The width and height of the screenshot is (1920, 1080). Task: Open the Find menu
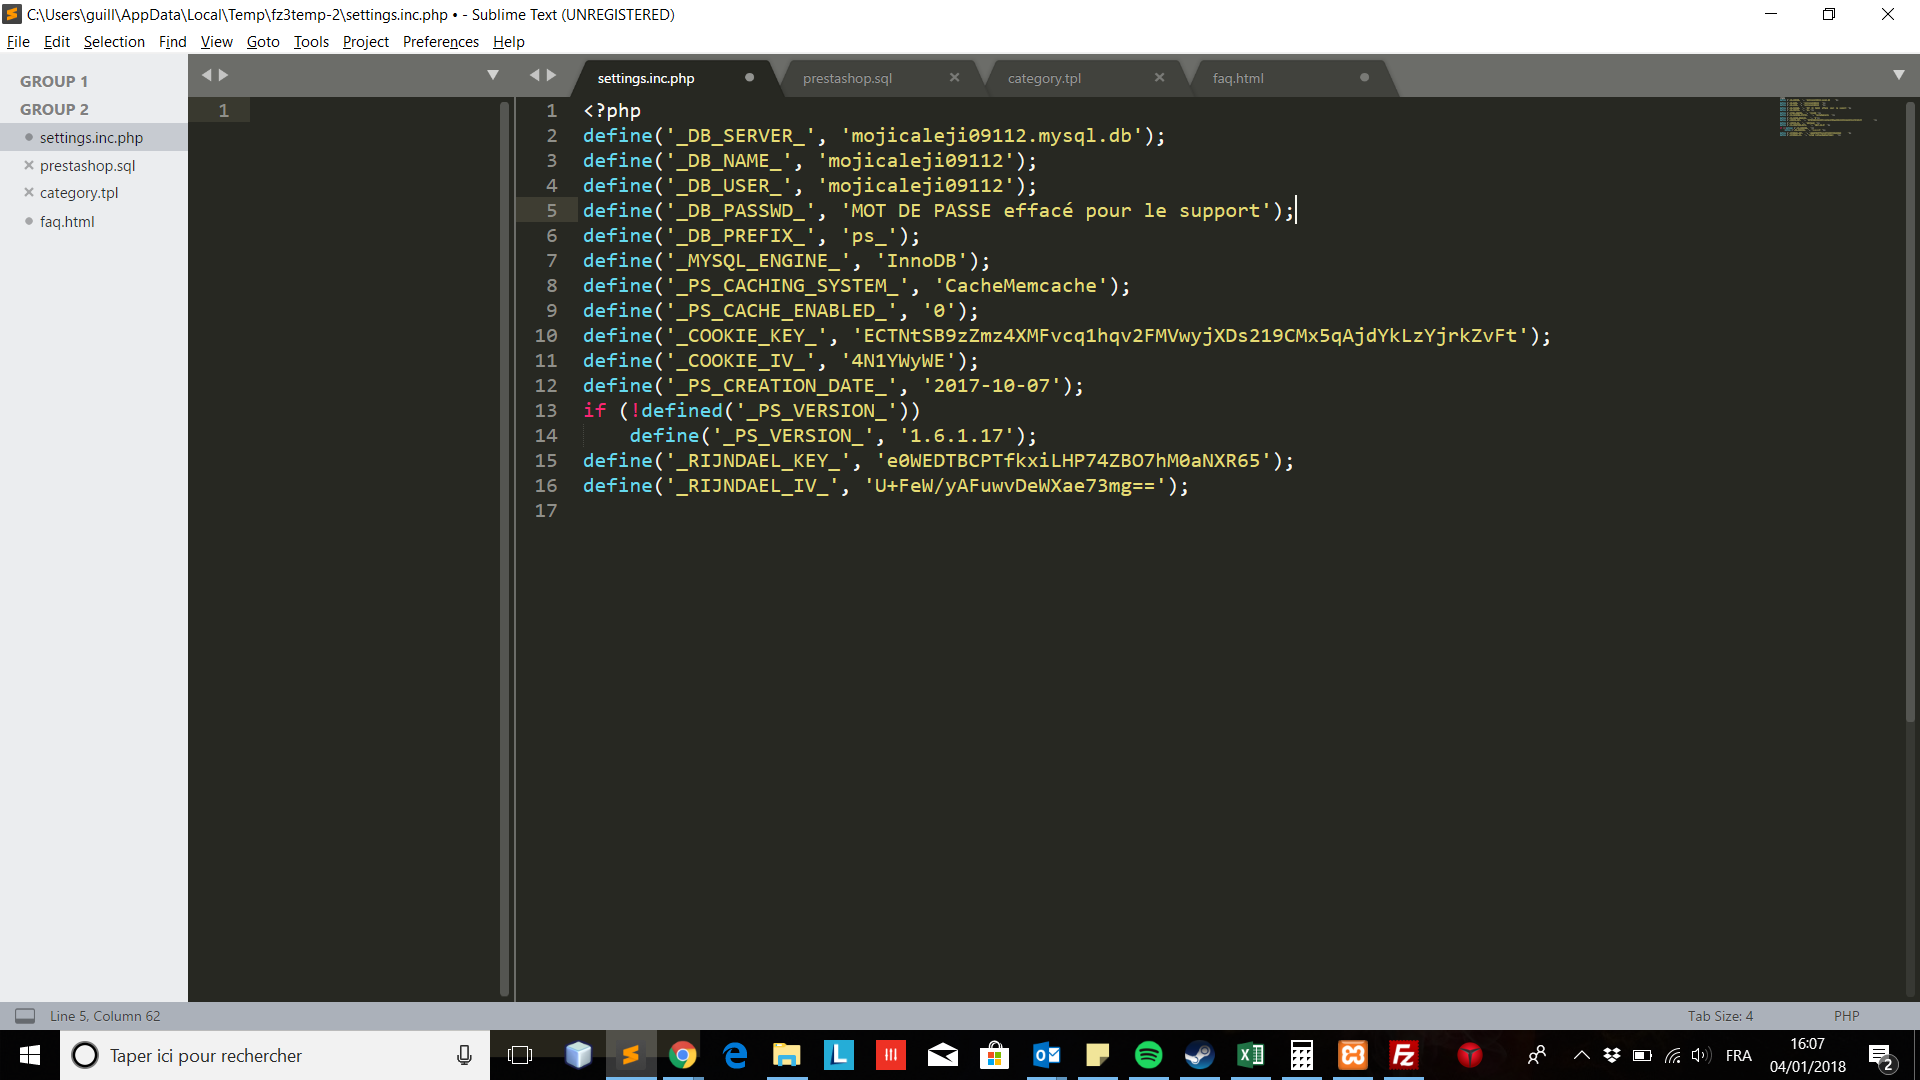pos(172,41)
